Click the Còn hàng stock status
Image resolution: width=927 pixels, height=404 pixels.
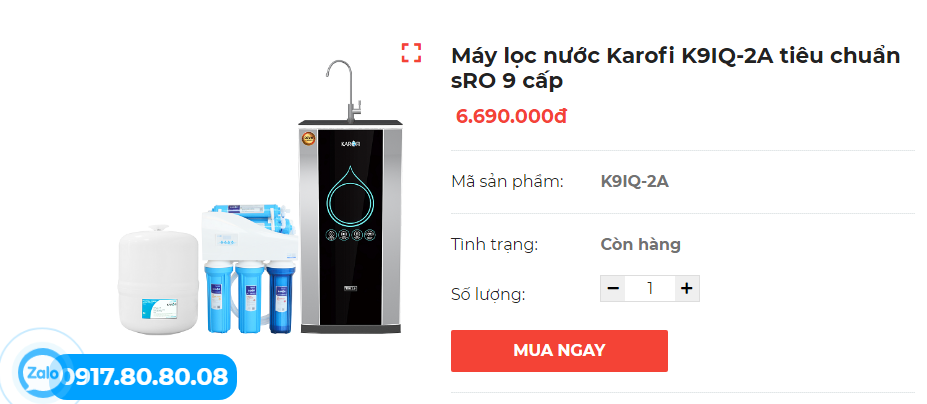(640, 244)
